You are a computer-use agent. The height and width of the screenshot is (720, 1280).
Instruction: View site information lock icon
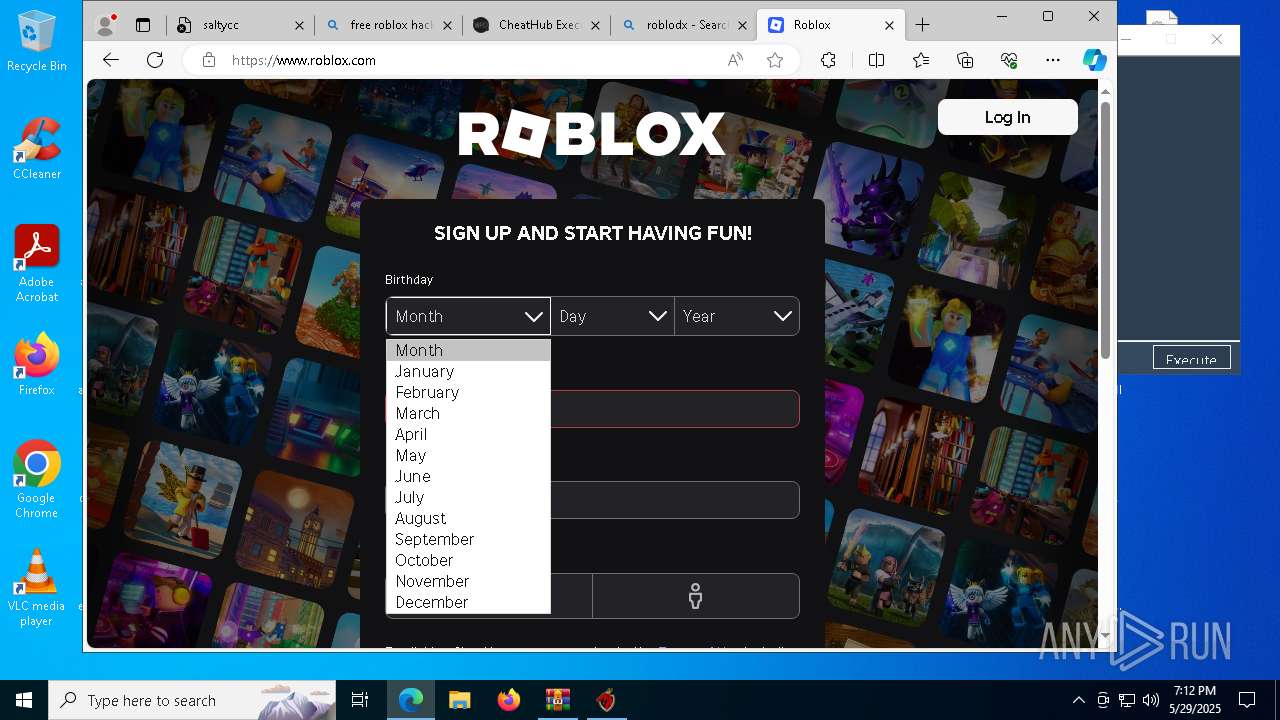pos(209,60)
